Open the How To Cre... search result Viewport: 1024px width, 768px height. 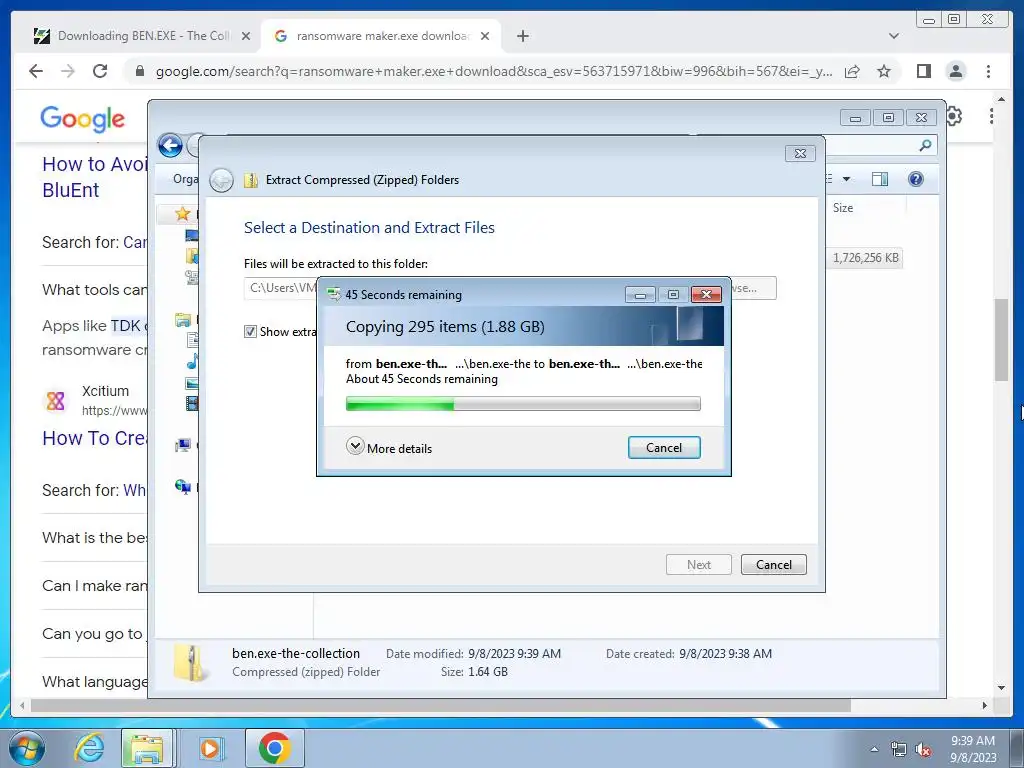point(95,438)
